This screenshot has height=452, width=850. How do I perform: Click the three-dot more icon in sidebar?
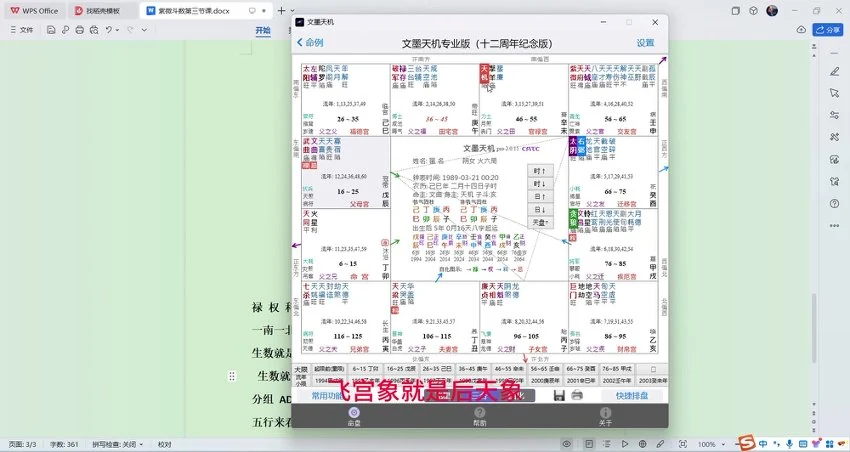834,226
